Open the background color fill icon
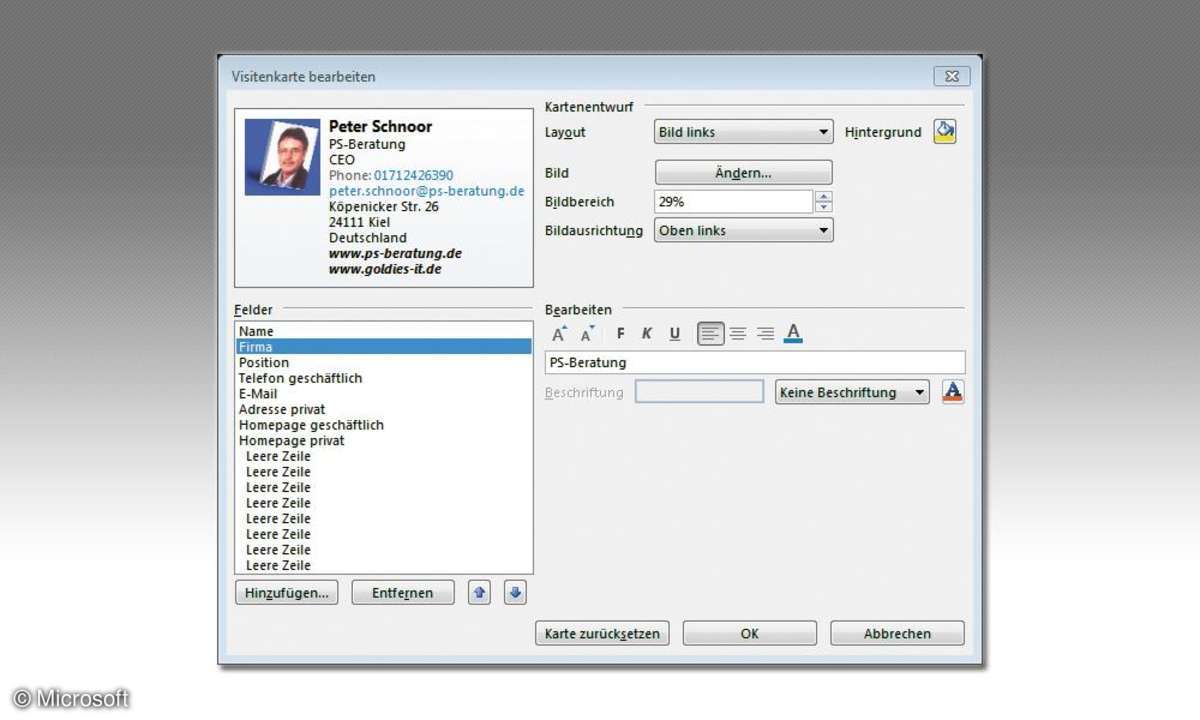This screenshot has height=720, width=1200. click(x=944, y=132)
